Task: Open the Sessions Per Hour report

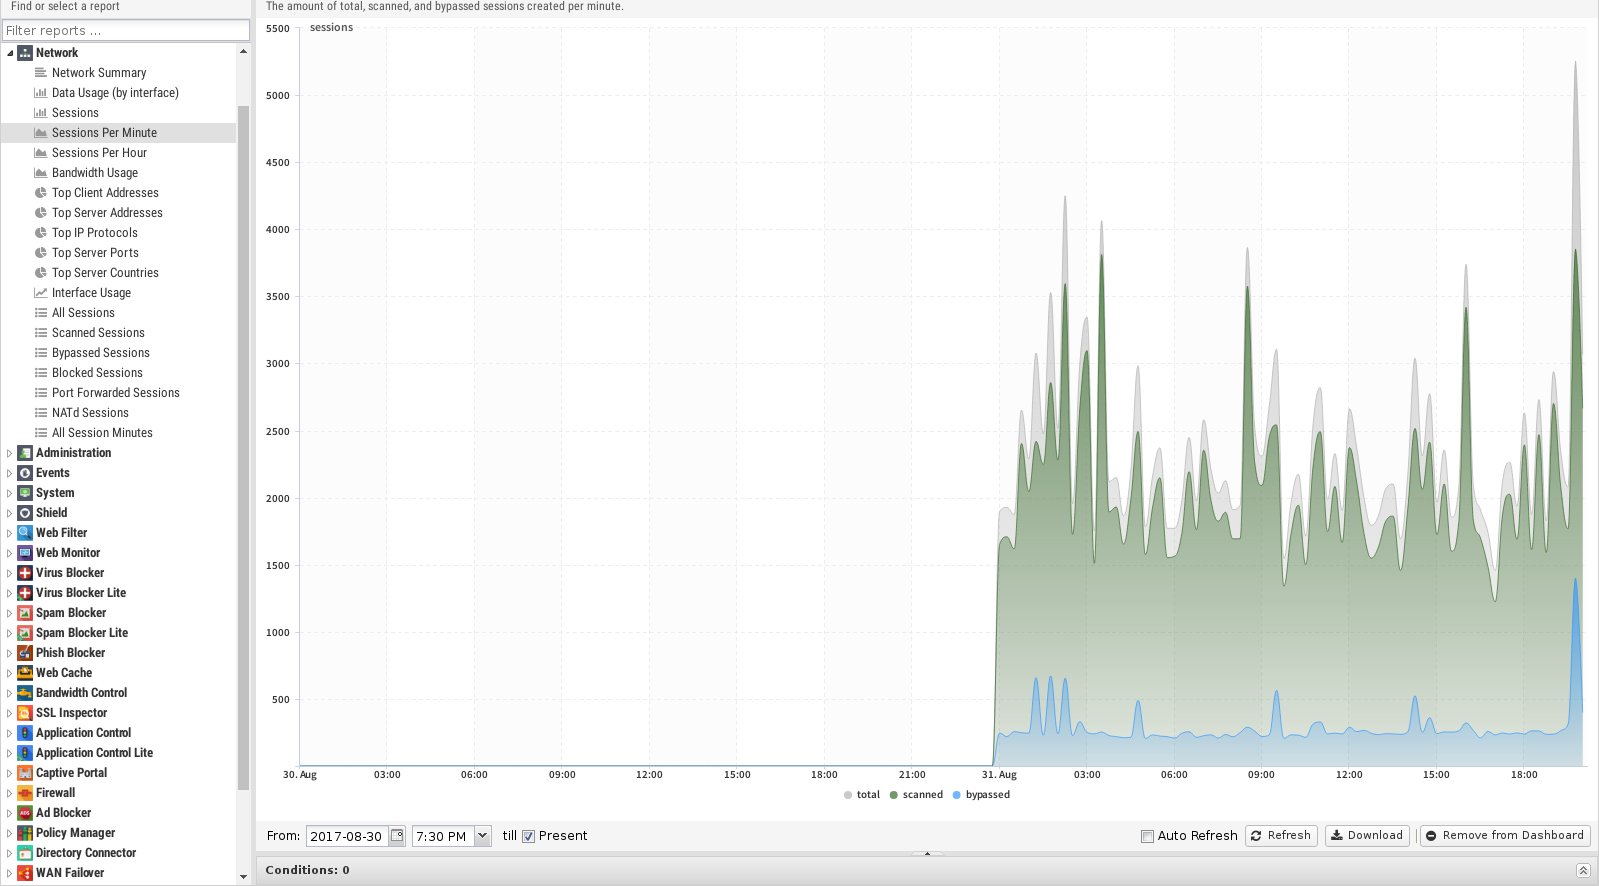Action: pos(99,153)
